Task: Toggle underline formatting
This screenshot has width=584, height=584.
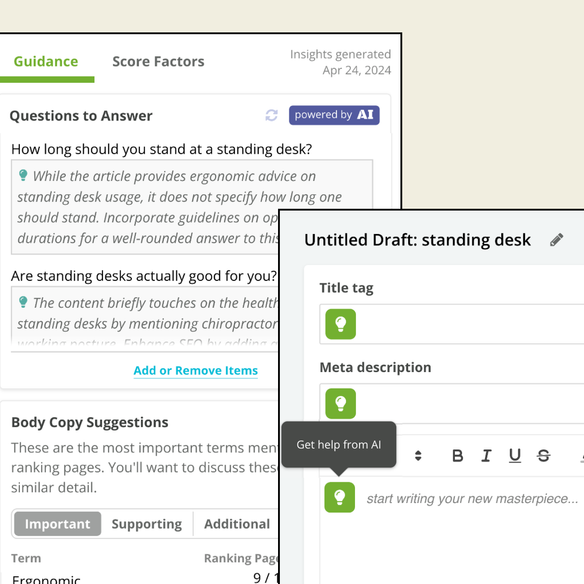Action: point(515,456)
